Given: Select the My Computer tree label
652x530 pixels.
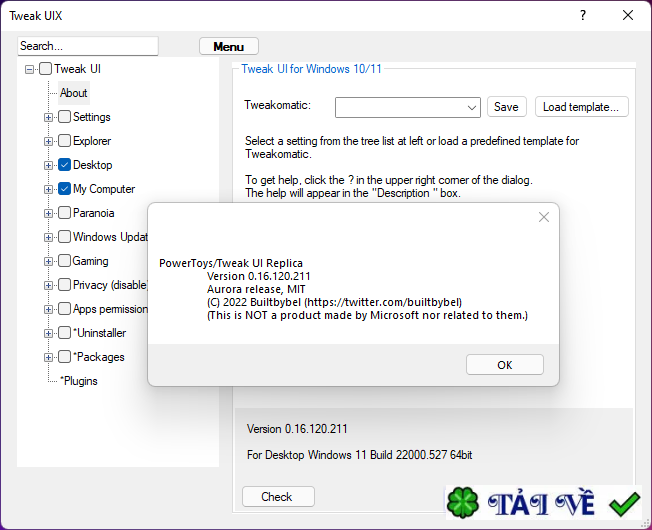Looking at the screenshot, I should pyautogui.click(x=104, y=189).
